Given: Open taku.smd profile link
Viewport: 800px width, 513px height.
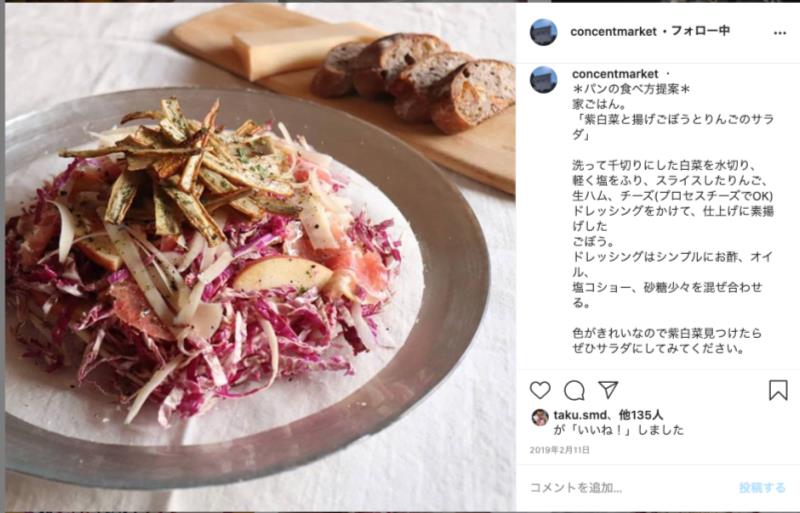Looking at the screenshot, I should 581,415.
